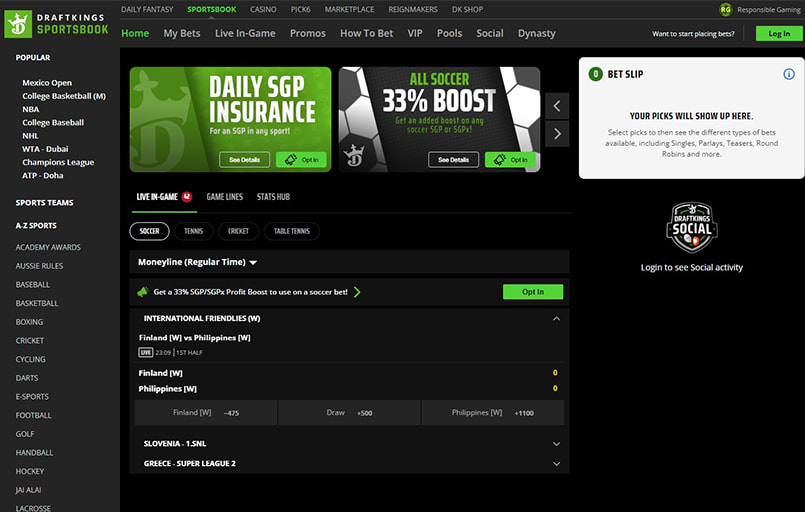Click See Details on Daily SGP Insurance

click(244, 160)
